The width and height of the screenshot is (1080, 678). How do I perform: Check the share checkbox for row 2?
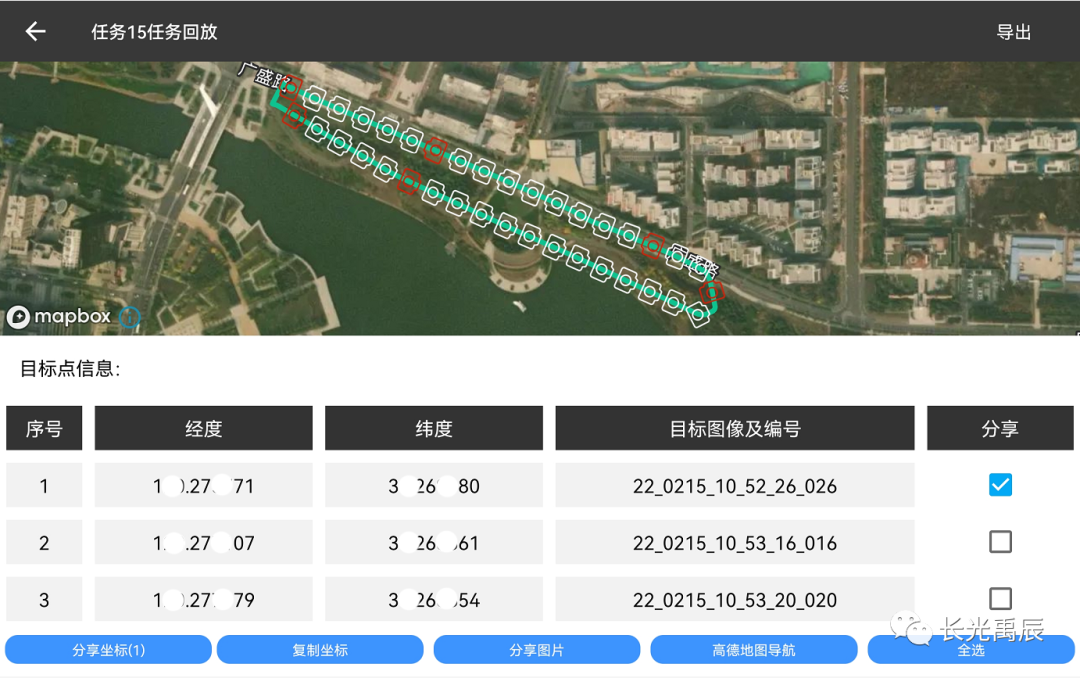[x=1000, y=542]
